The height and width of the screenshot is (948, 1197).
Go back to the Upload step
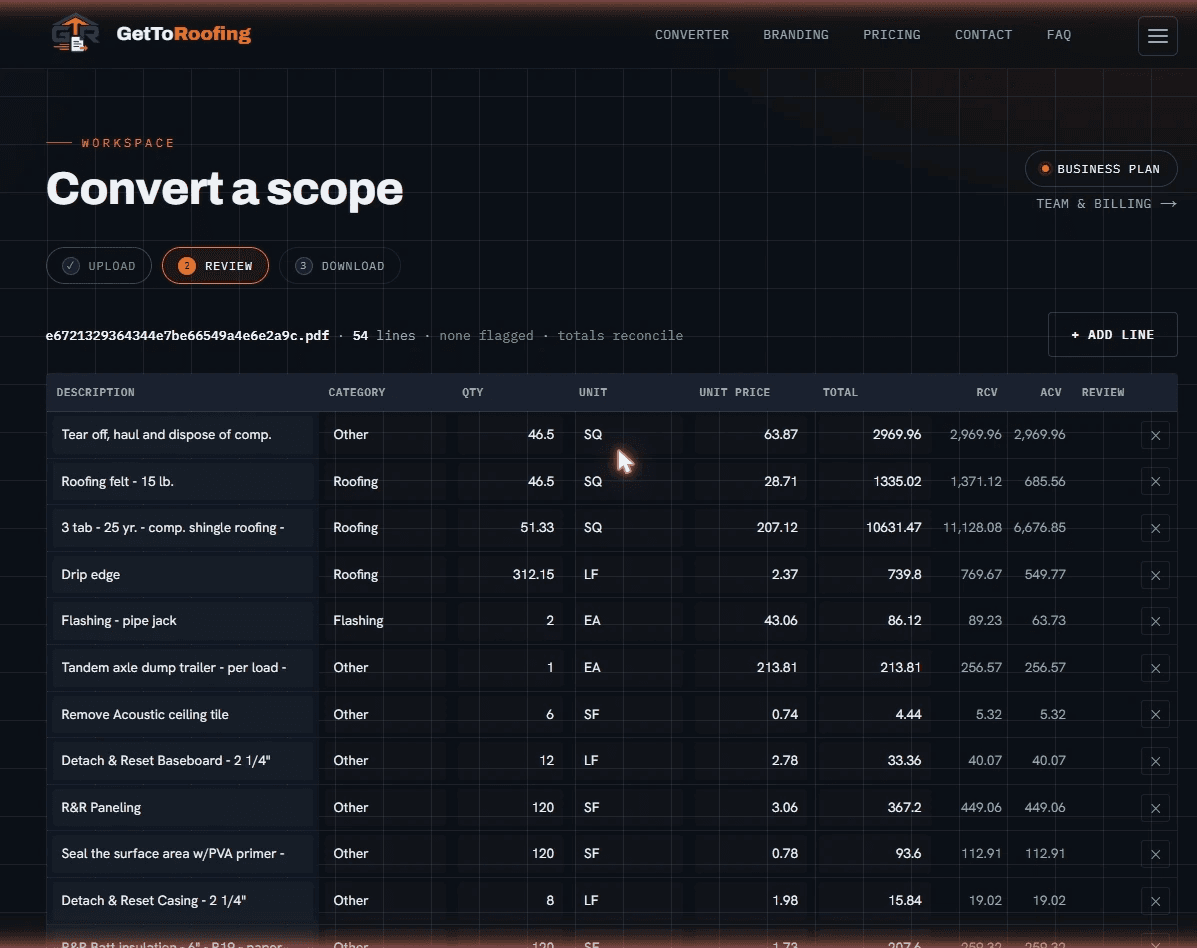click(99, 266)
